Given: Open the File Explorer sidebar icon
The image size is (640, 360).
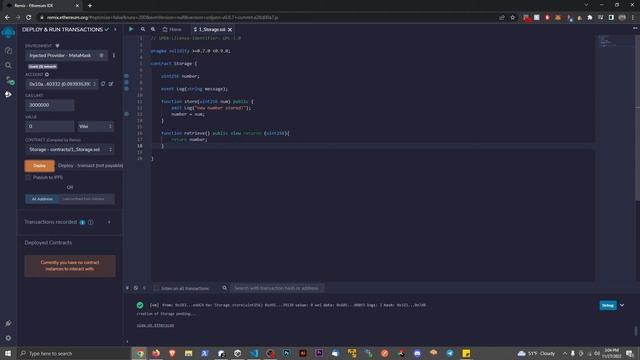Looking at the screenshot, I should (8, 51).
